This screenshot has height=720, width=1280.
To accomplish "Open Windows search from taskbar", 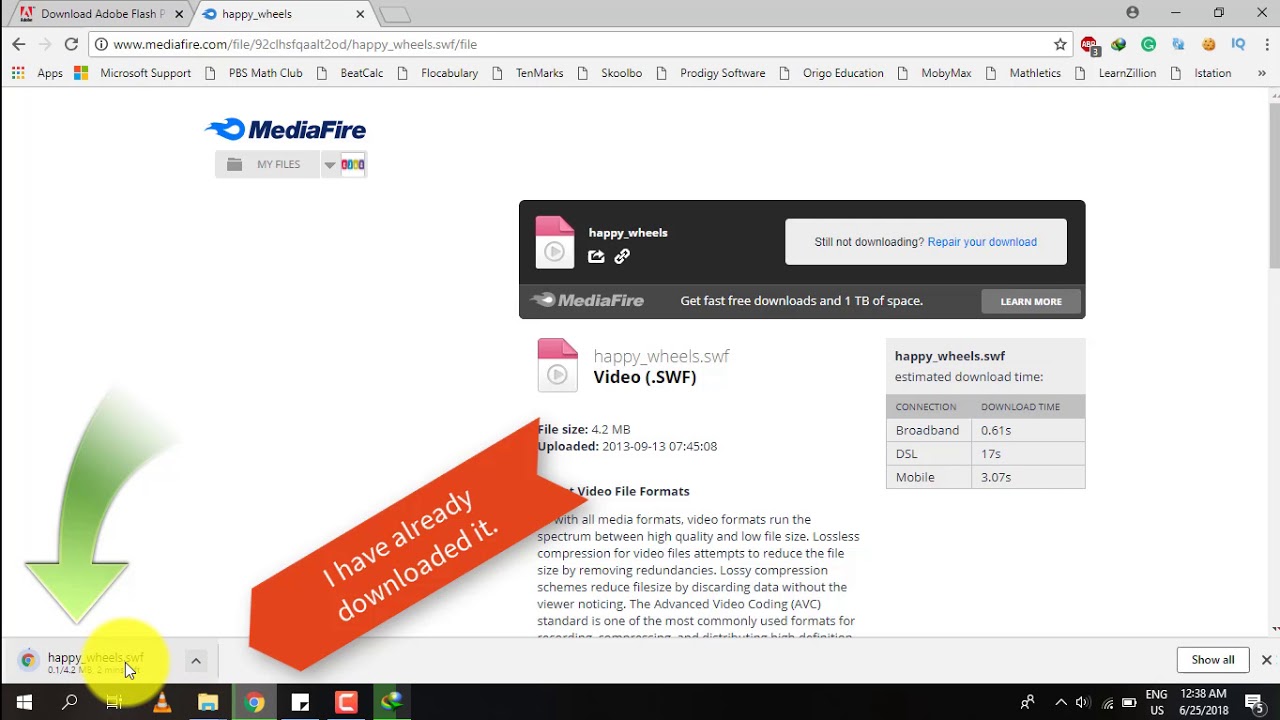I will 69,702.
